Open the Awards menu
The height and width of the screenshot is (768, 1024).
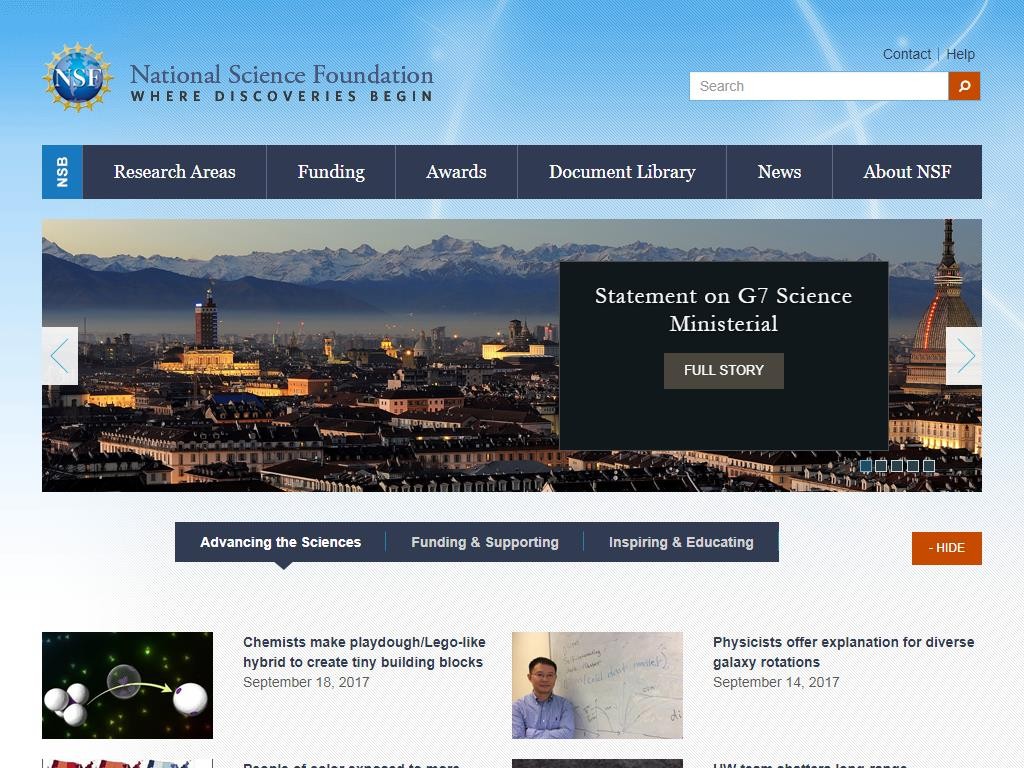coord(456,172)
